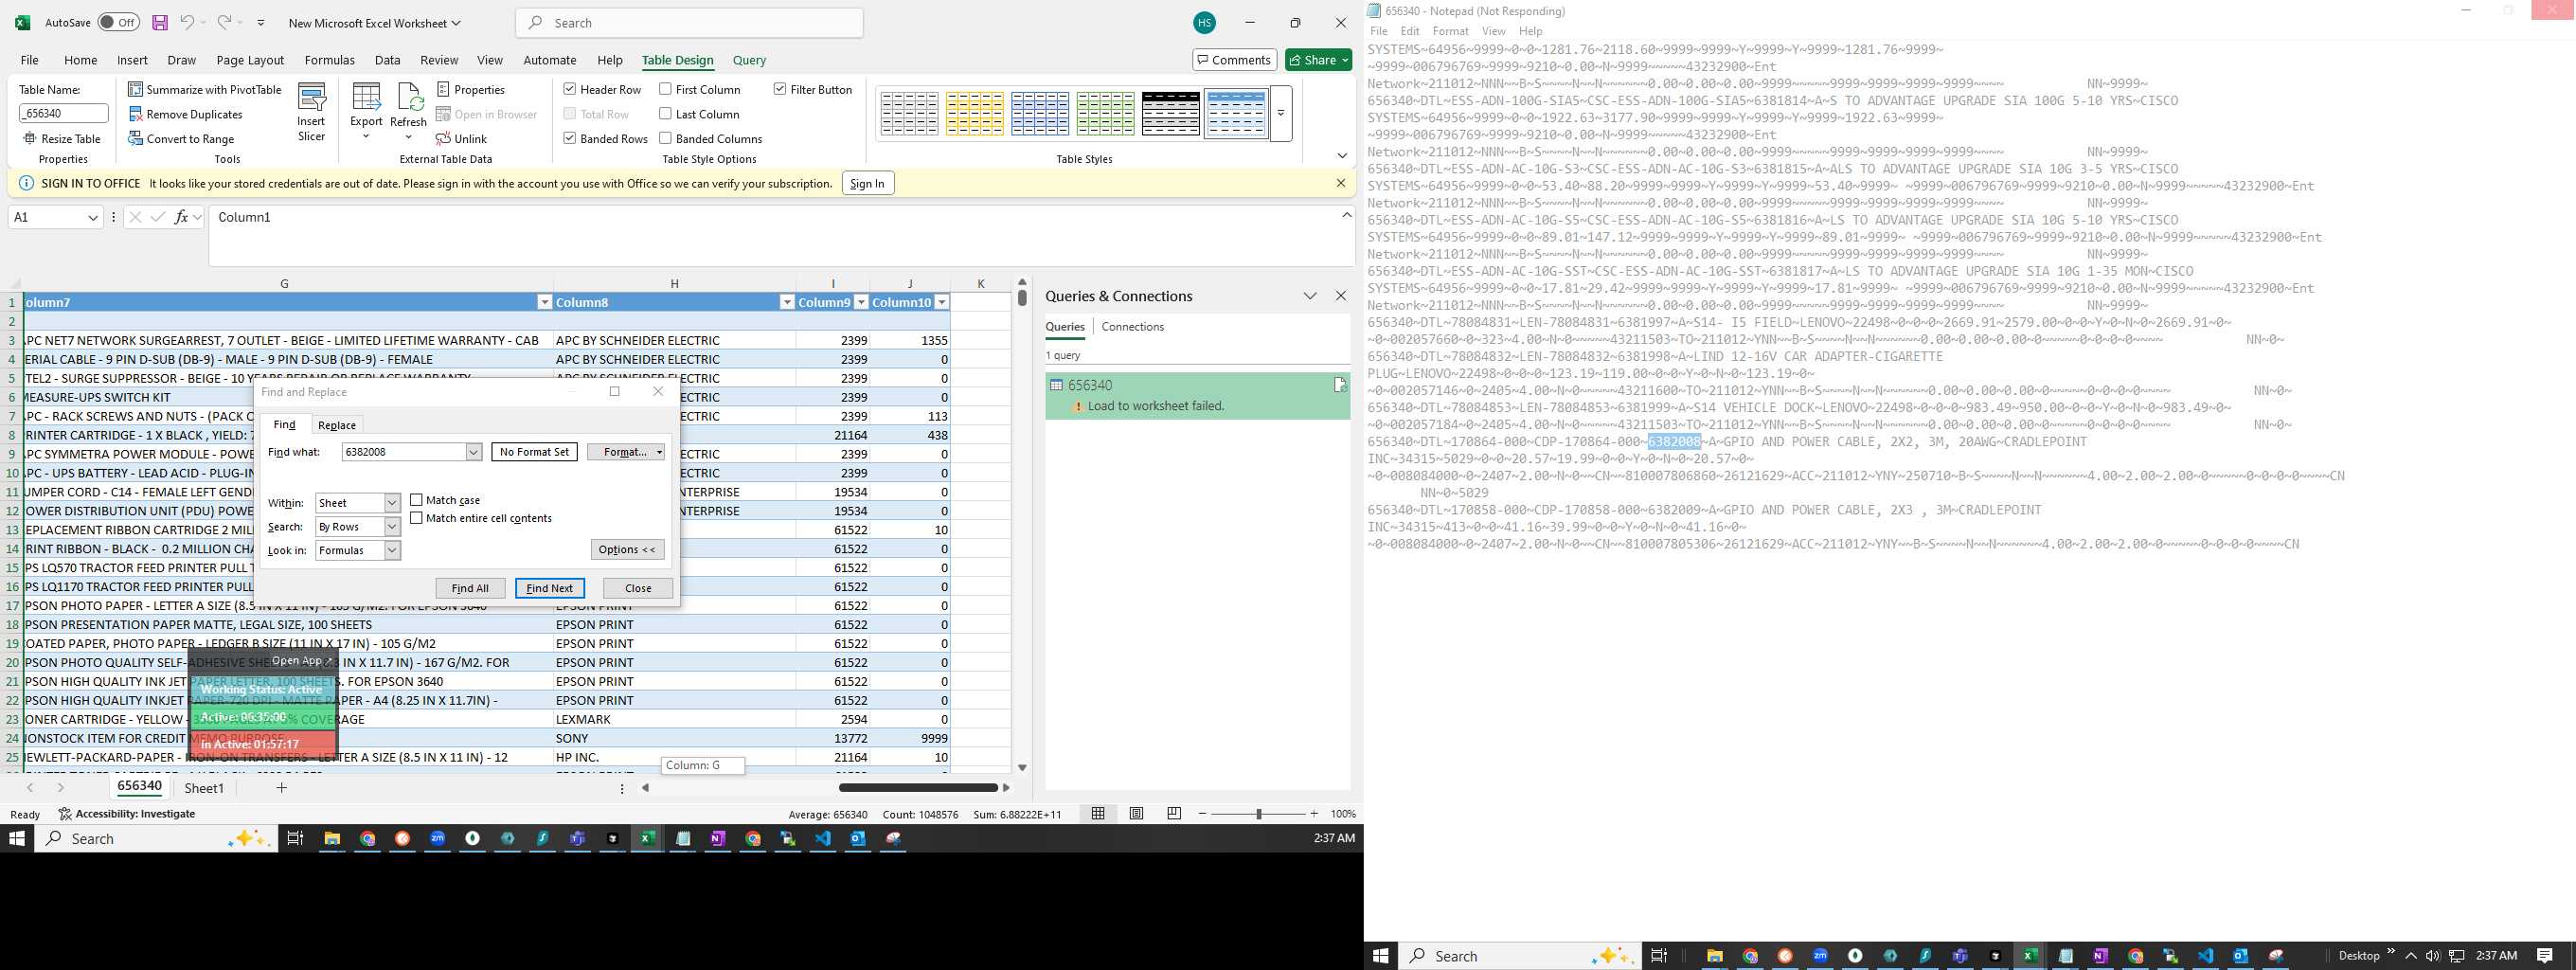Open Column10 filter dropdown

941,302
